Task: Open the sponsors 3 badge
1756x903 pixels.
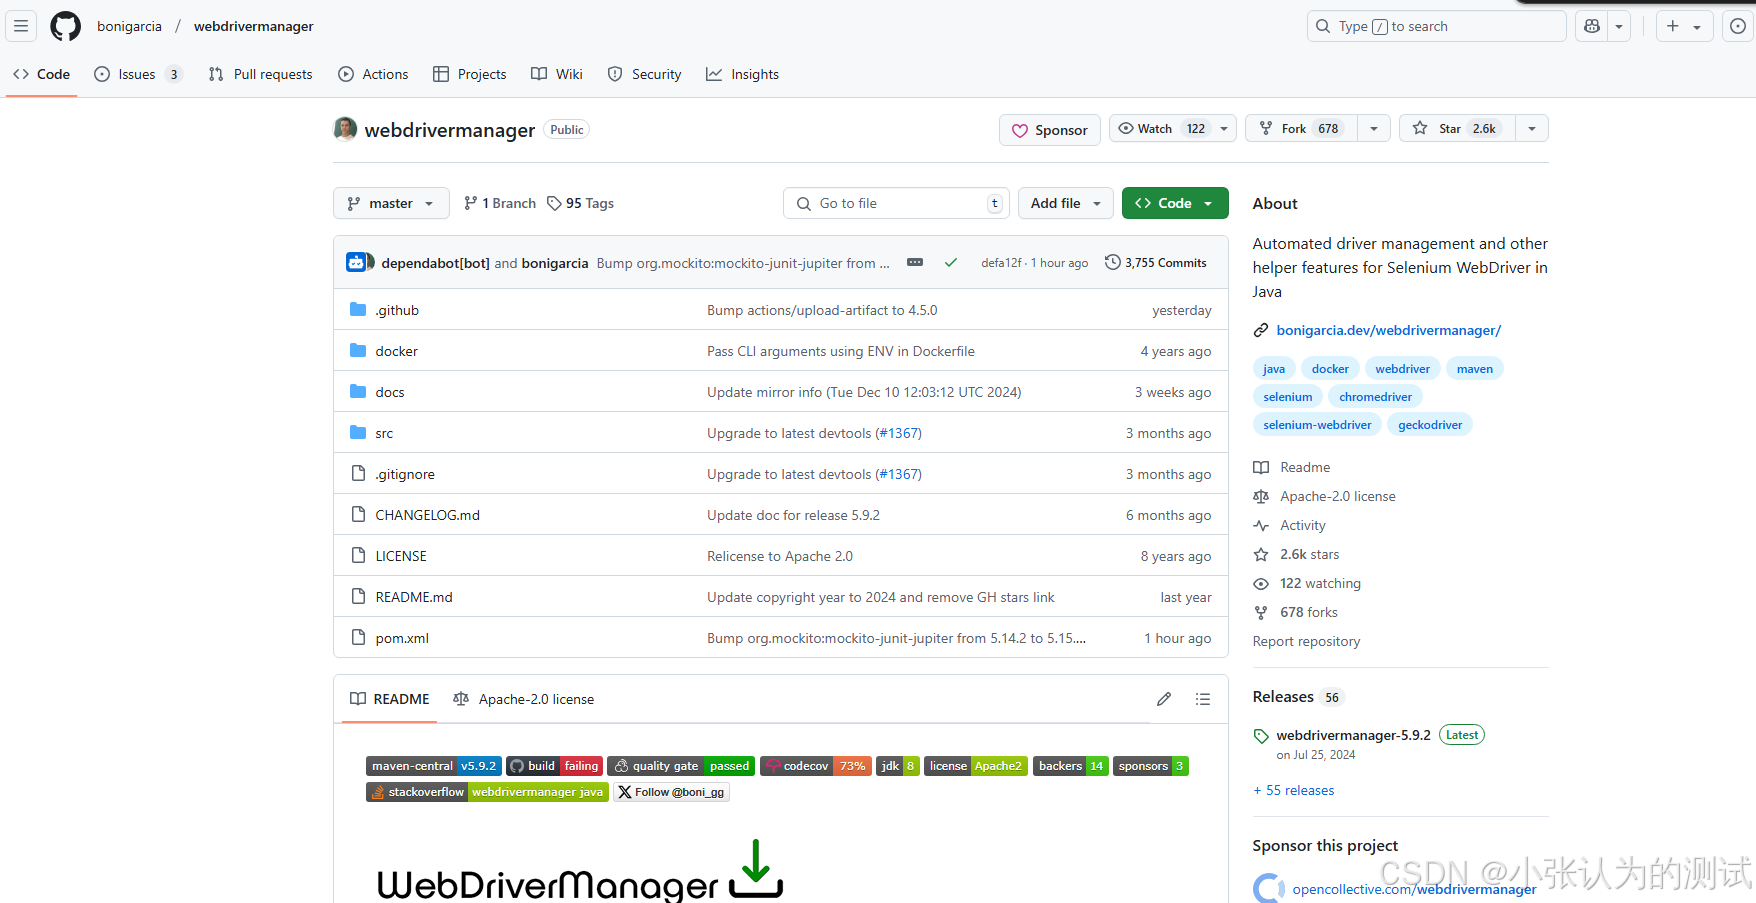Action: [x=1151, y=766]
